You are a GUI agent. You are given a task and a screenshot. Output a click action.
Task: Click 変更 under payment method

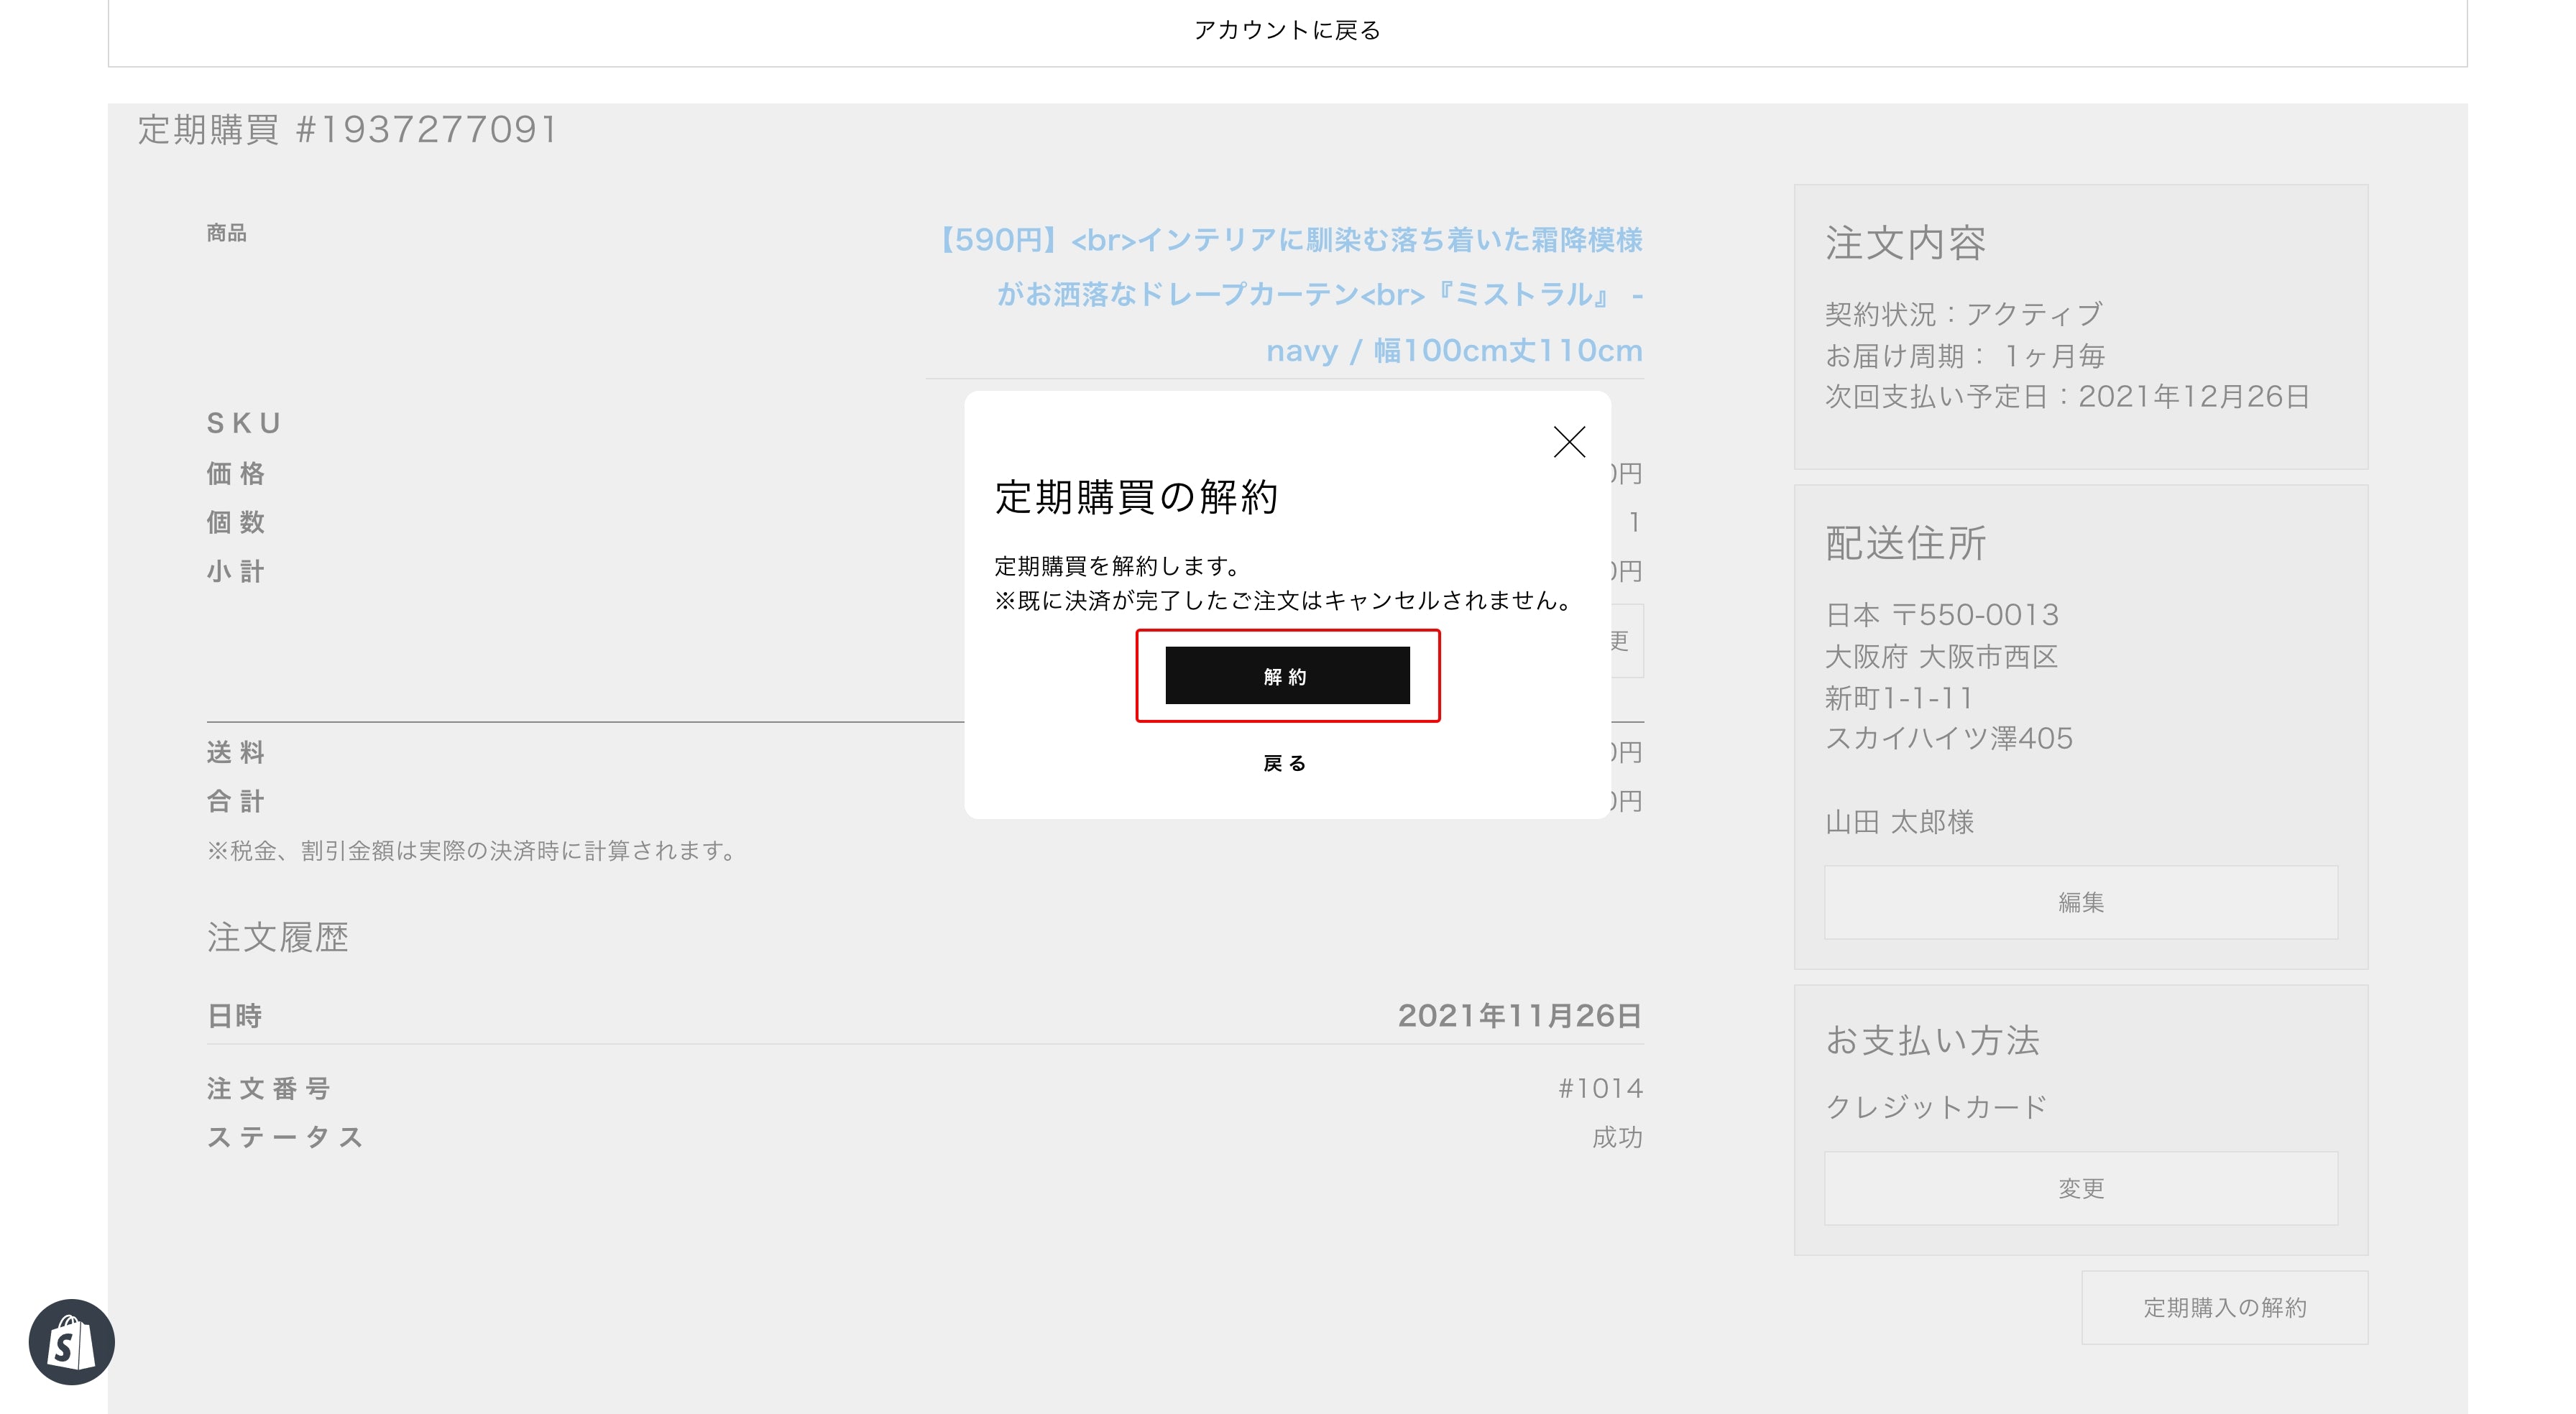click(x=2080, y=1188)
